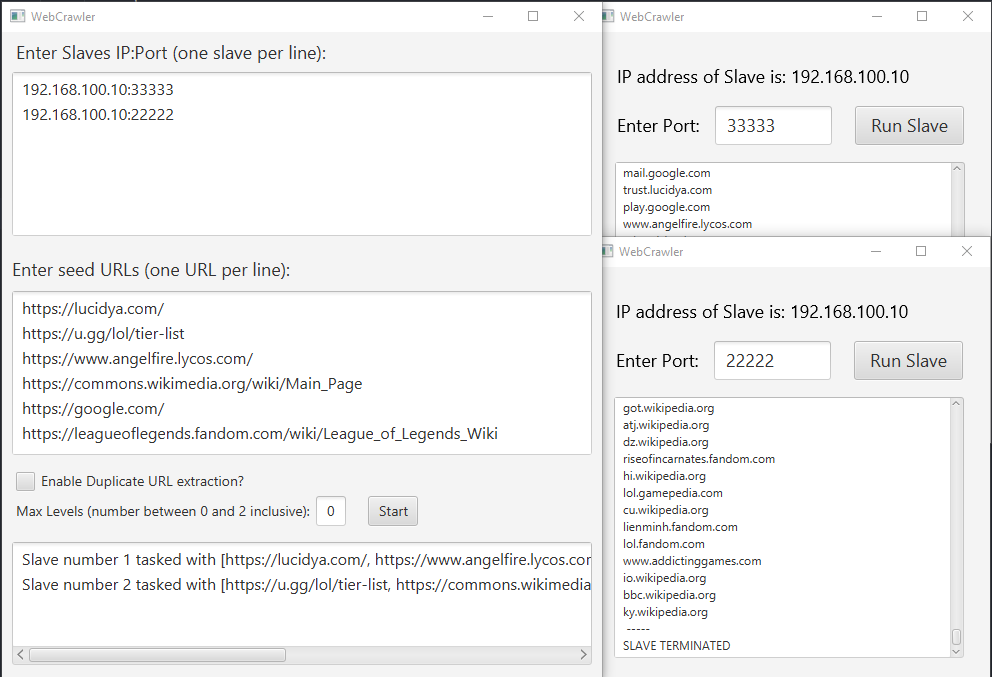Maximize the main WebCrawler window
The width and height of the screenshot is (992, 677).
tap(533, 16)
